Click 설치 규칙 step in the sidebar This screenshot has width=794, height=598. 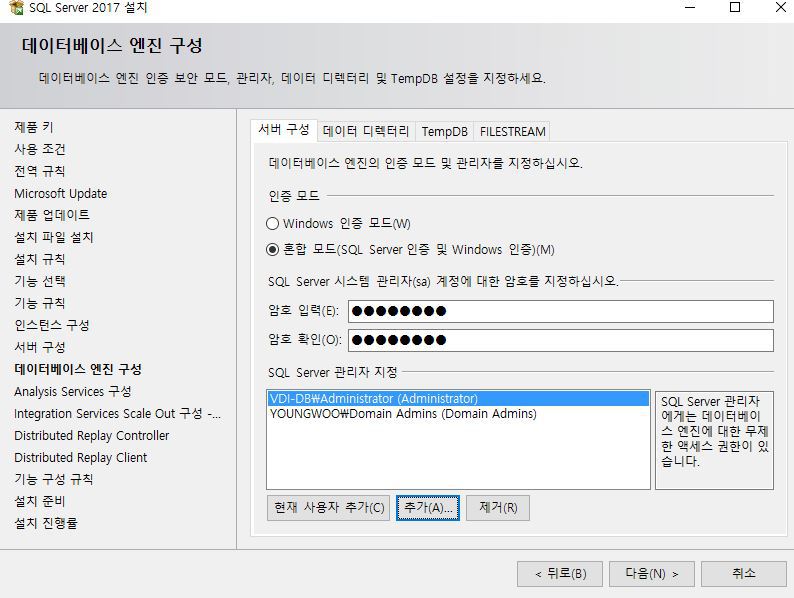(x=40, y=259)
